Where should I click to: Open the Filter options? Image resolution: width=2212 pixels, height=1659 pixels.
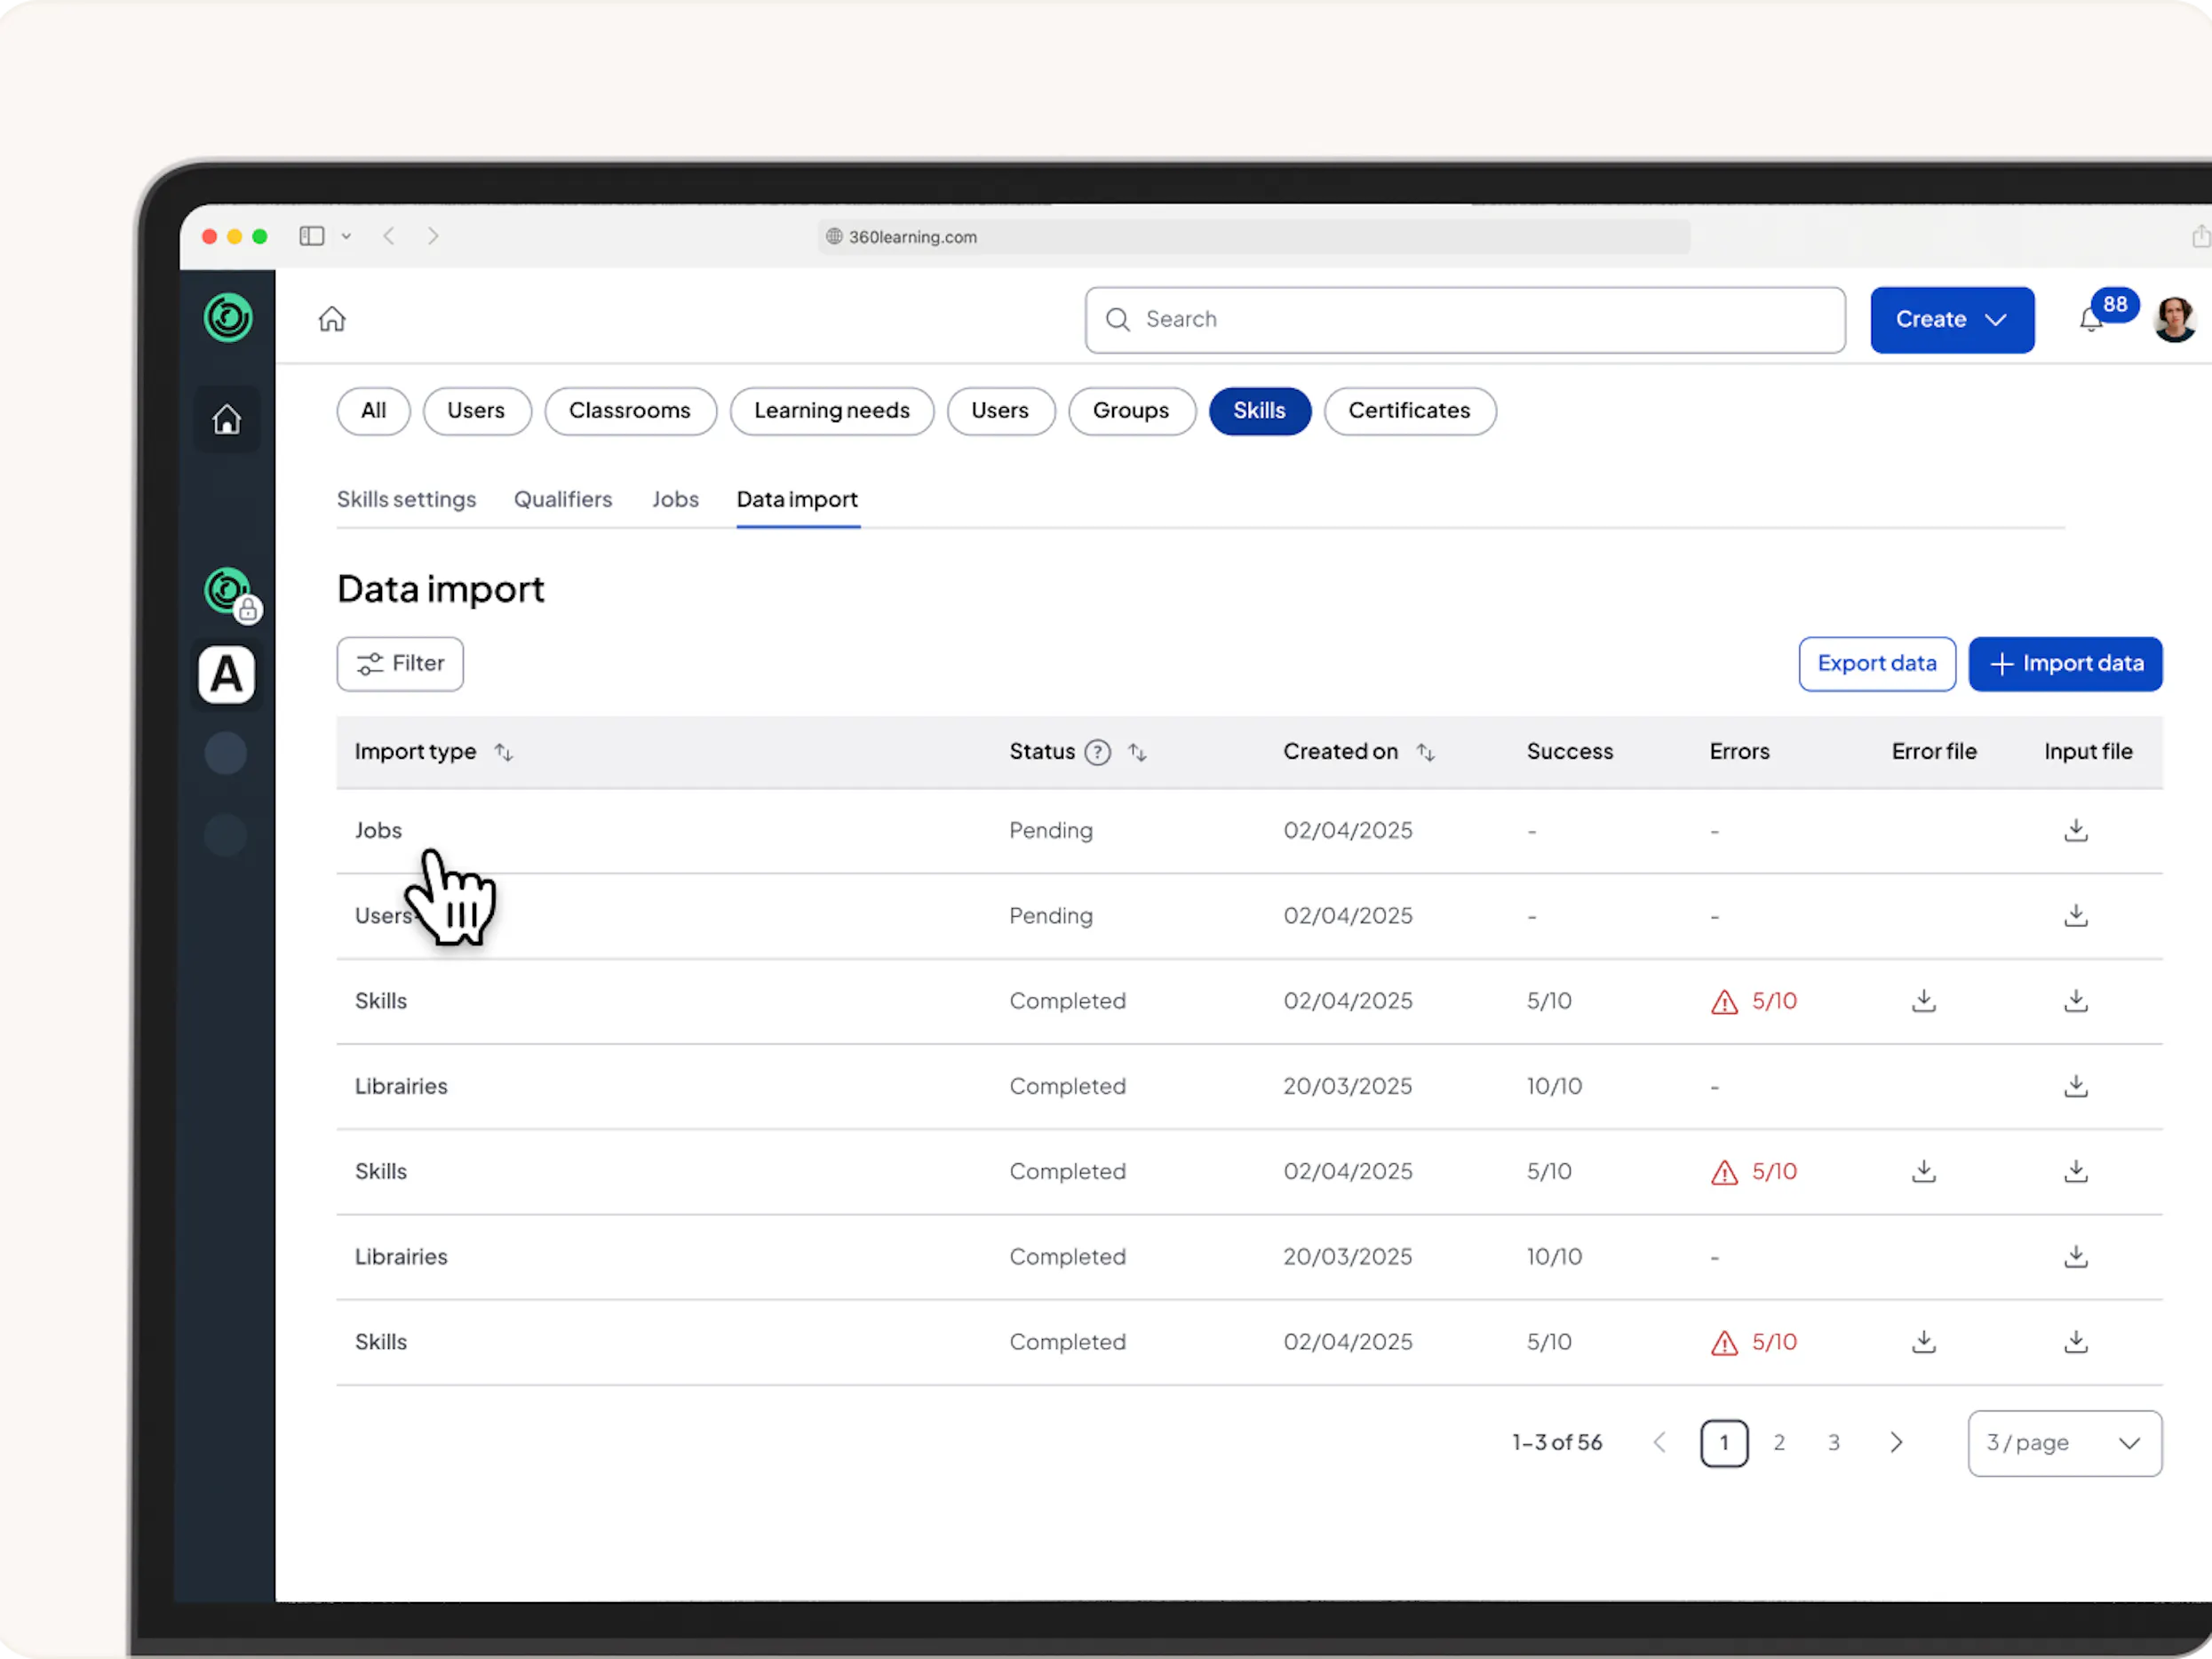click(400, 664)
